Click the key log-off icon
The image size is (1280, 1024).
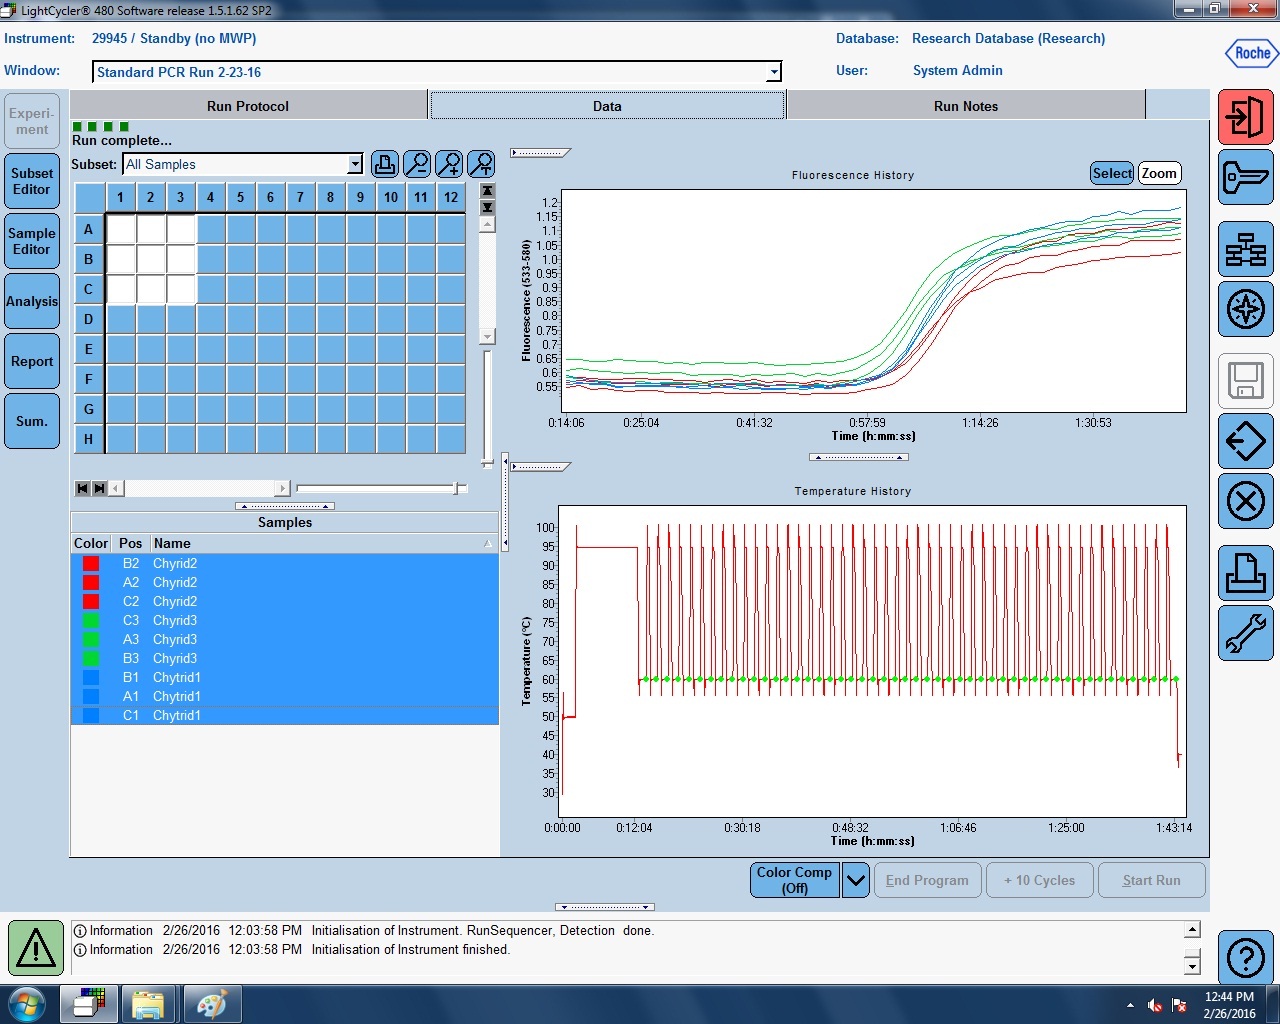click(1245, 177)
